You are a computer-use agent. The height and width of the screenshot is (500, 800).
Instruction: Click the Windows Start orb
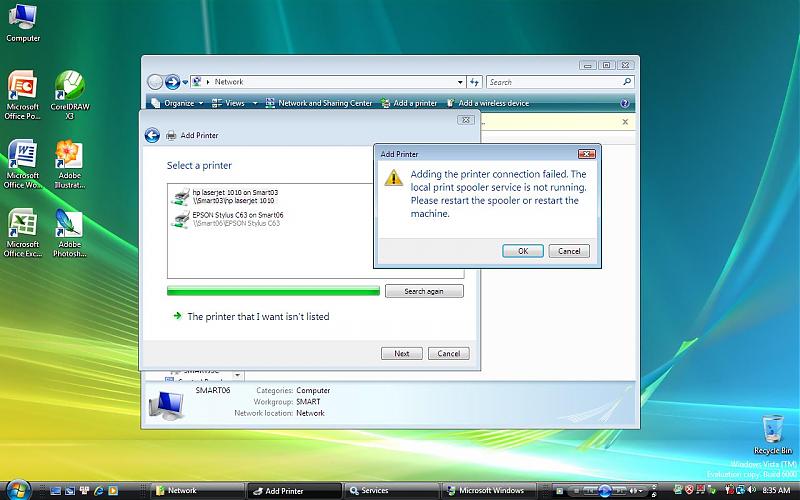[13, 490]
